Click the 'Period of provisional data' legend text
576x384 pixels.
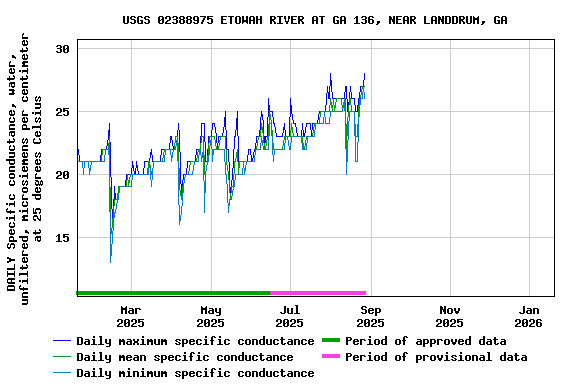(x=436, y=357)
